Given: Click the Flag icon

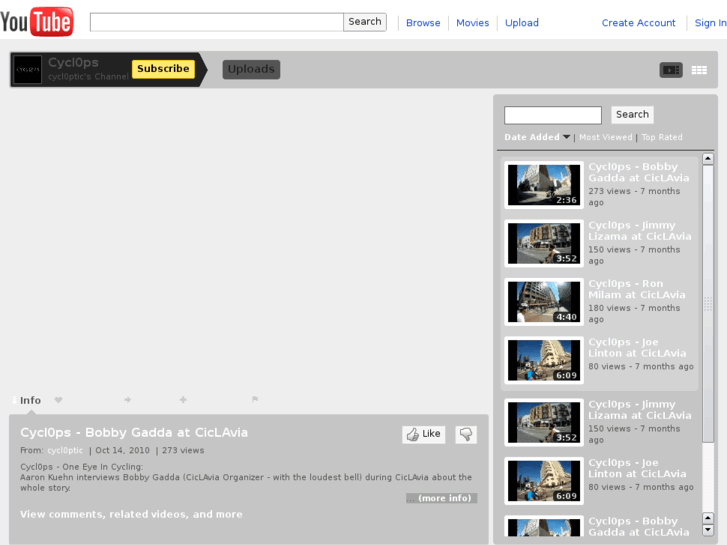Looking at the screenshot, I should [x=255, y=399].
